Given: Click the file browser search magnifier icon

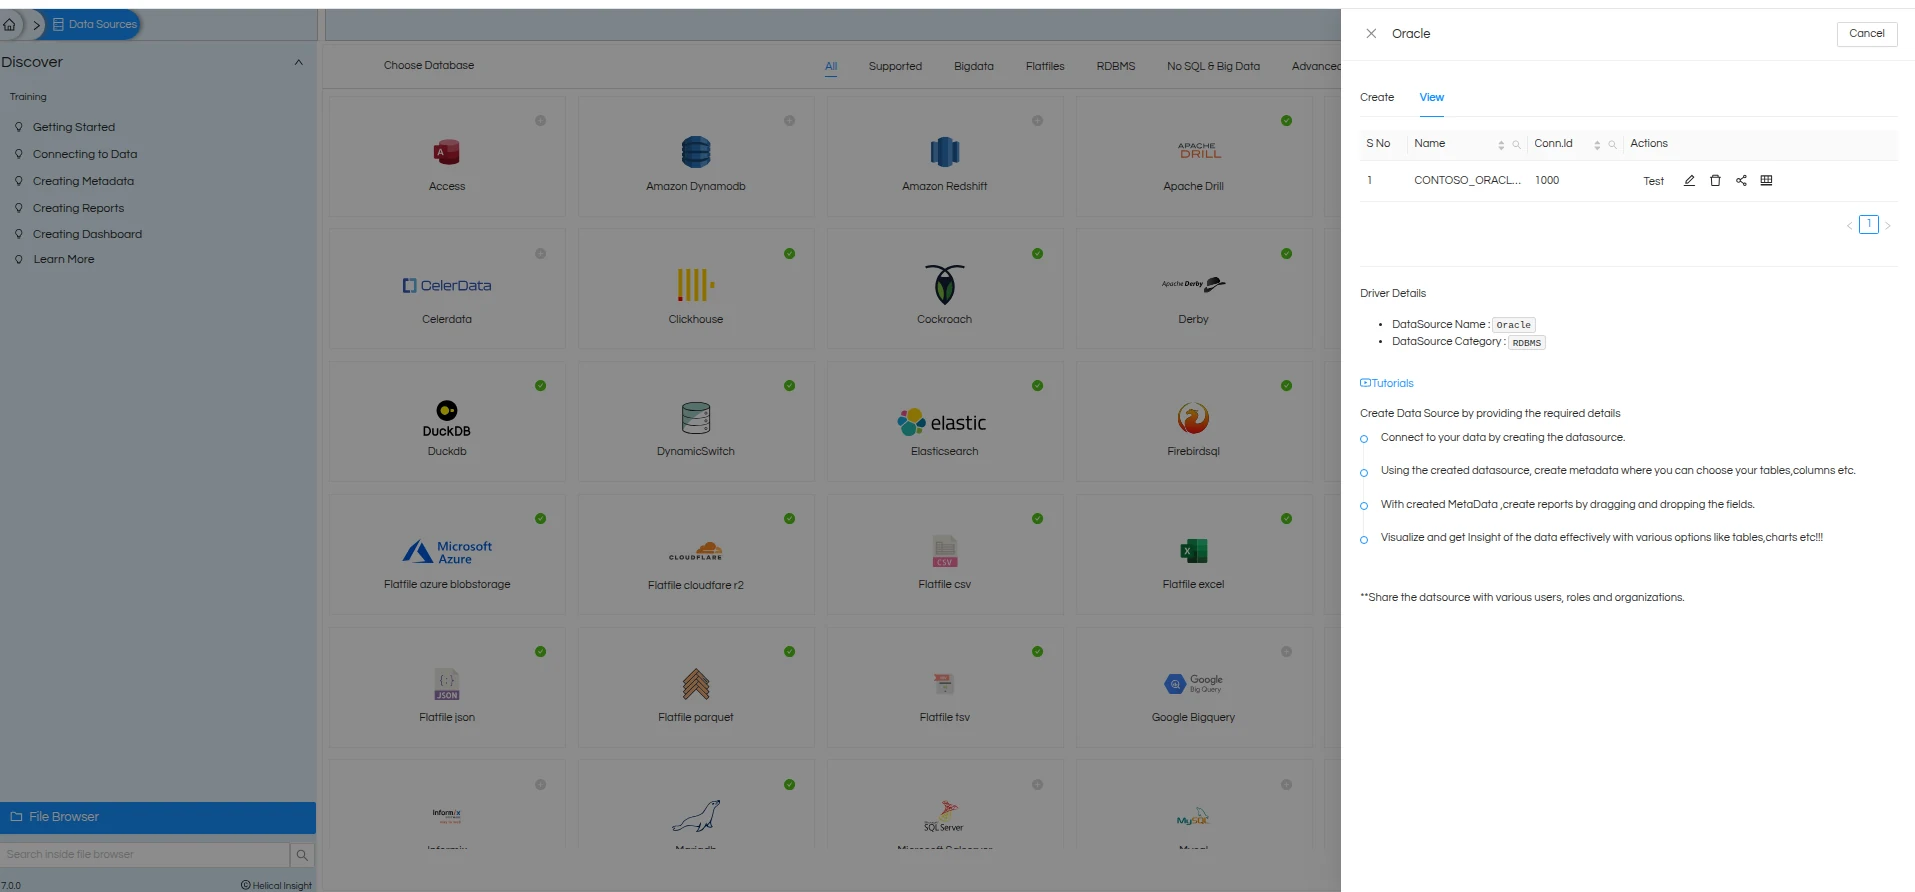Looking at the screenshot, I should 302,855.
